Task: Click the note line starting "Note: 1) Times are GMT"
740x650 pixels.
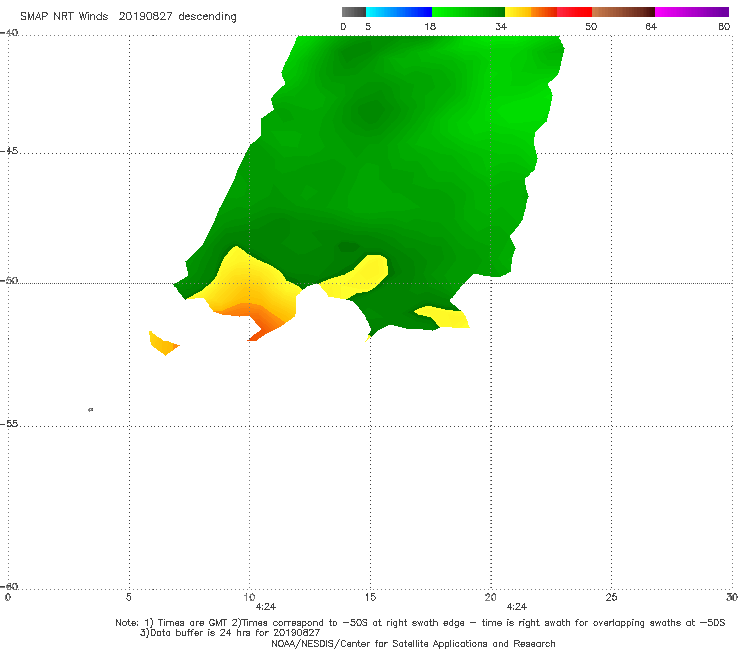Action: [x=420, y=623]
